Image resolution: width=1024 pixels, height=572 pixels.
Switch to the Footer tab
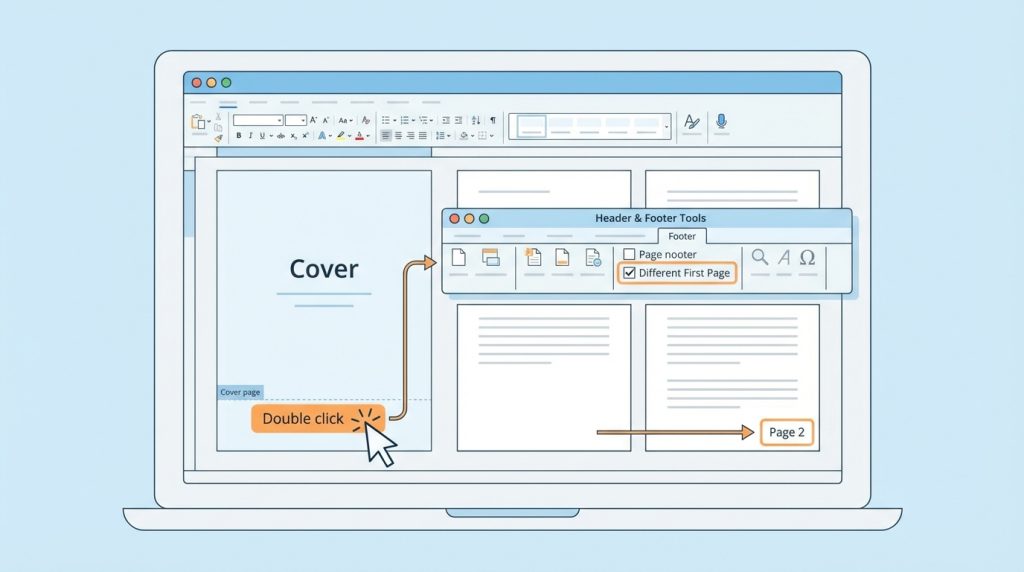pos(682,236)
